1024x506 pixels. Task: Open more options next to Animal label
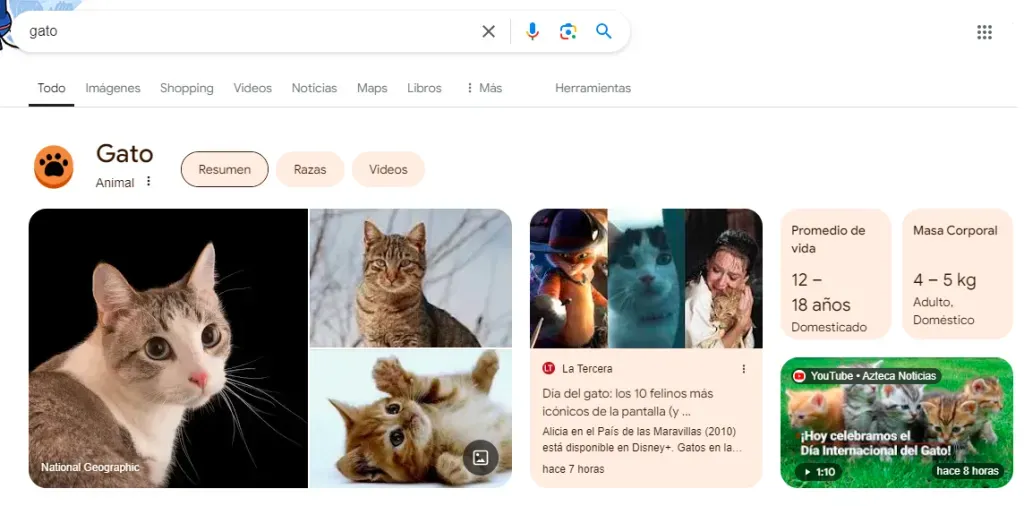click(x=148, y=182)
